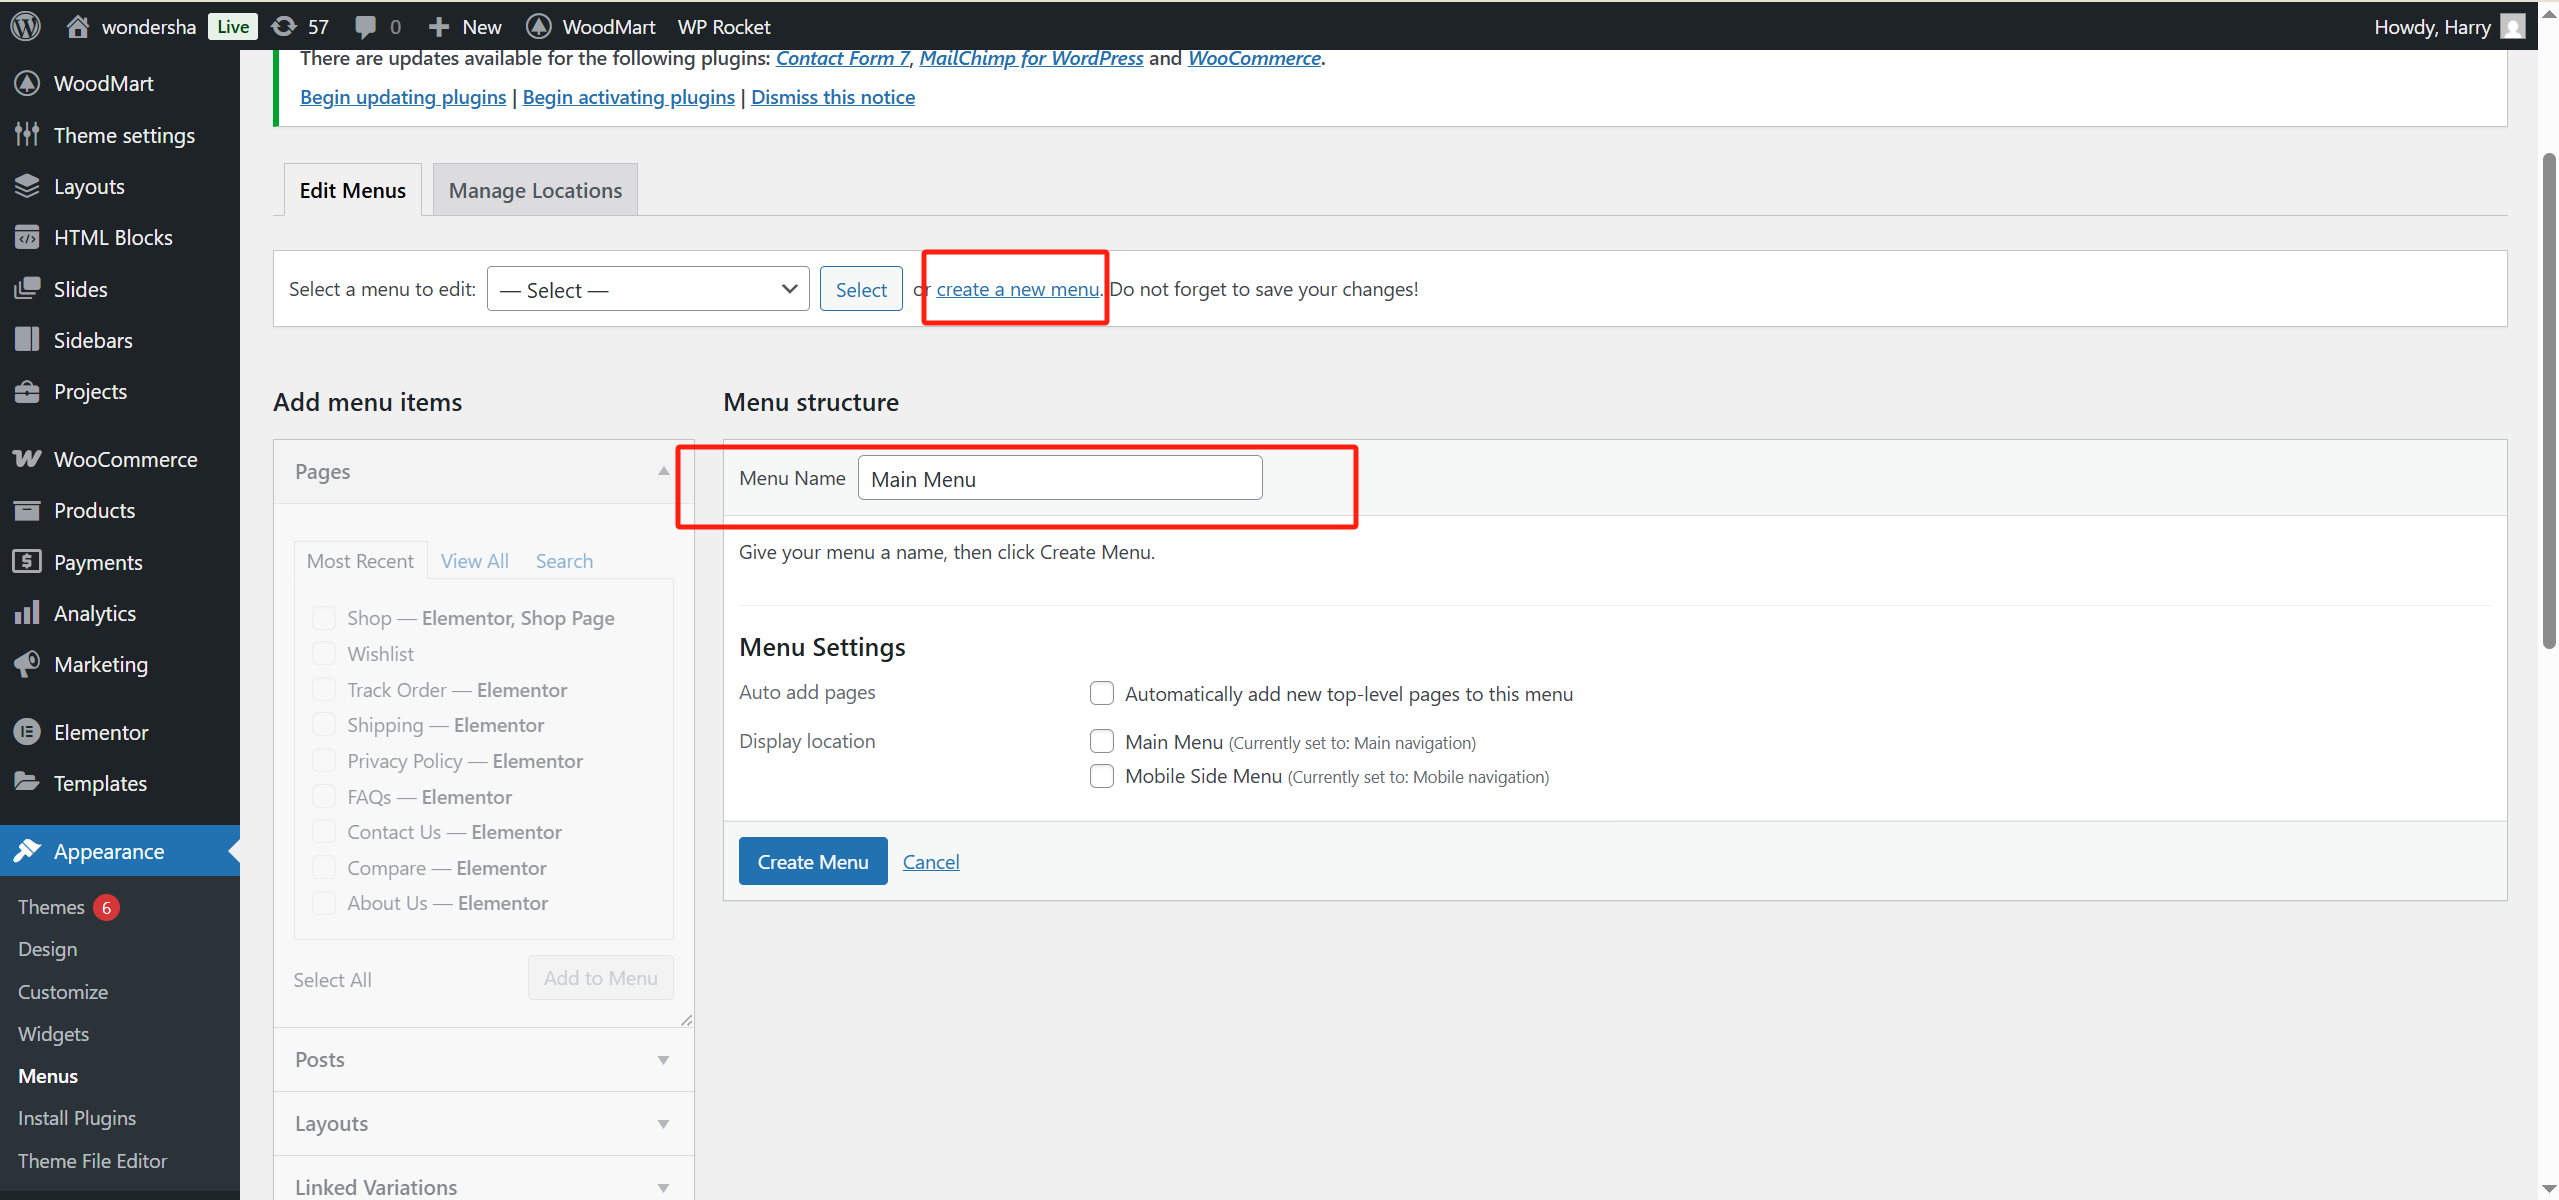Open the Analytics bar chart icon
Screen dimensions: 2559x1200
27,613
